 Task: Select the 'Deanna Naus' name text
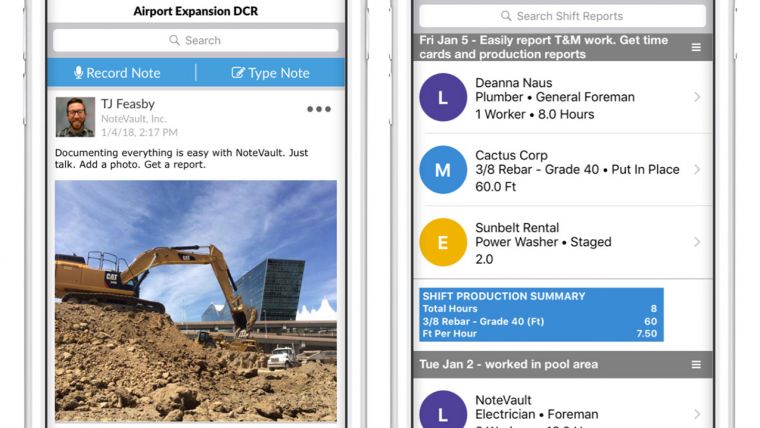point(513,83)
